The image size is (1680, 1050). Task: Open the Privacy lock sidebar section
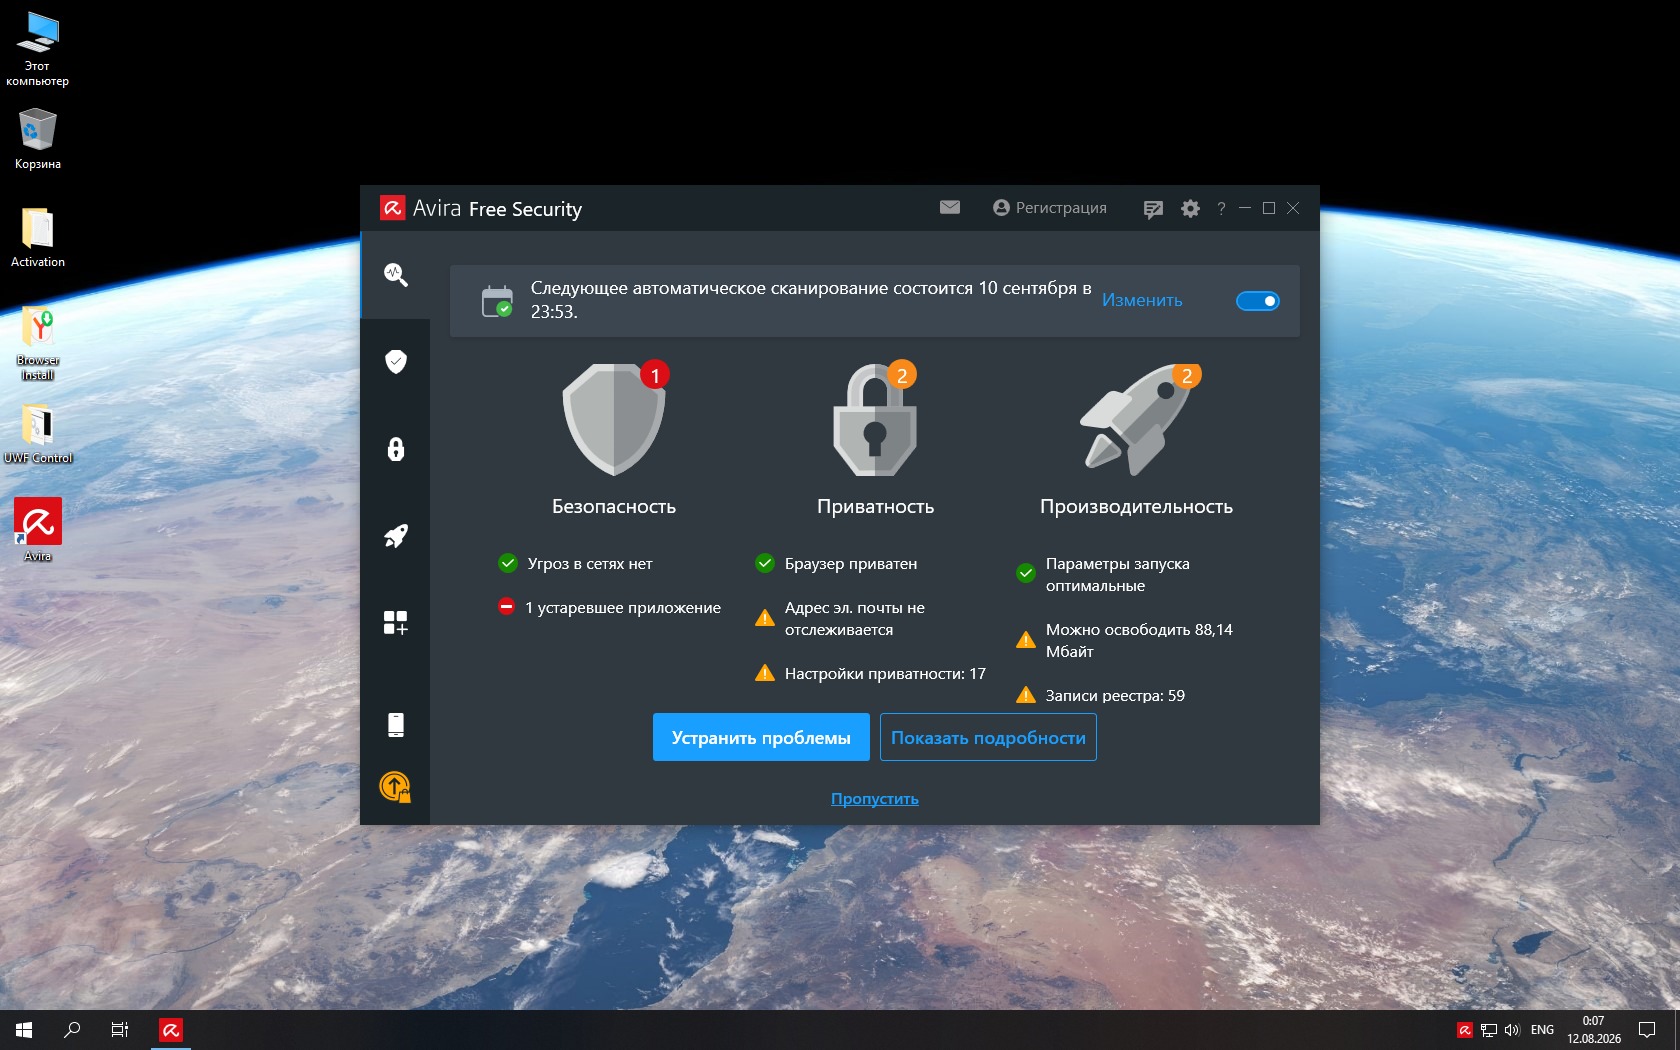(x=396, y=449)
